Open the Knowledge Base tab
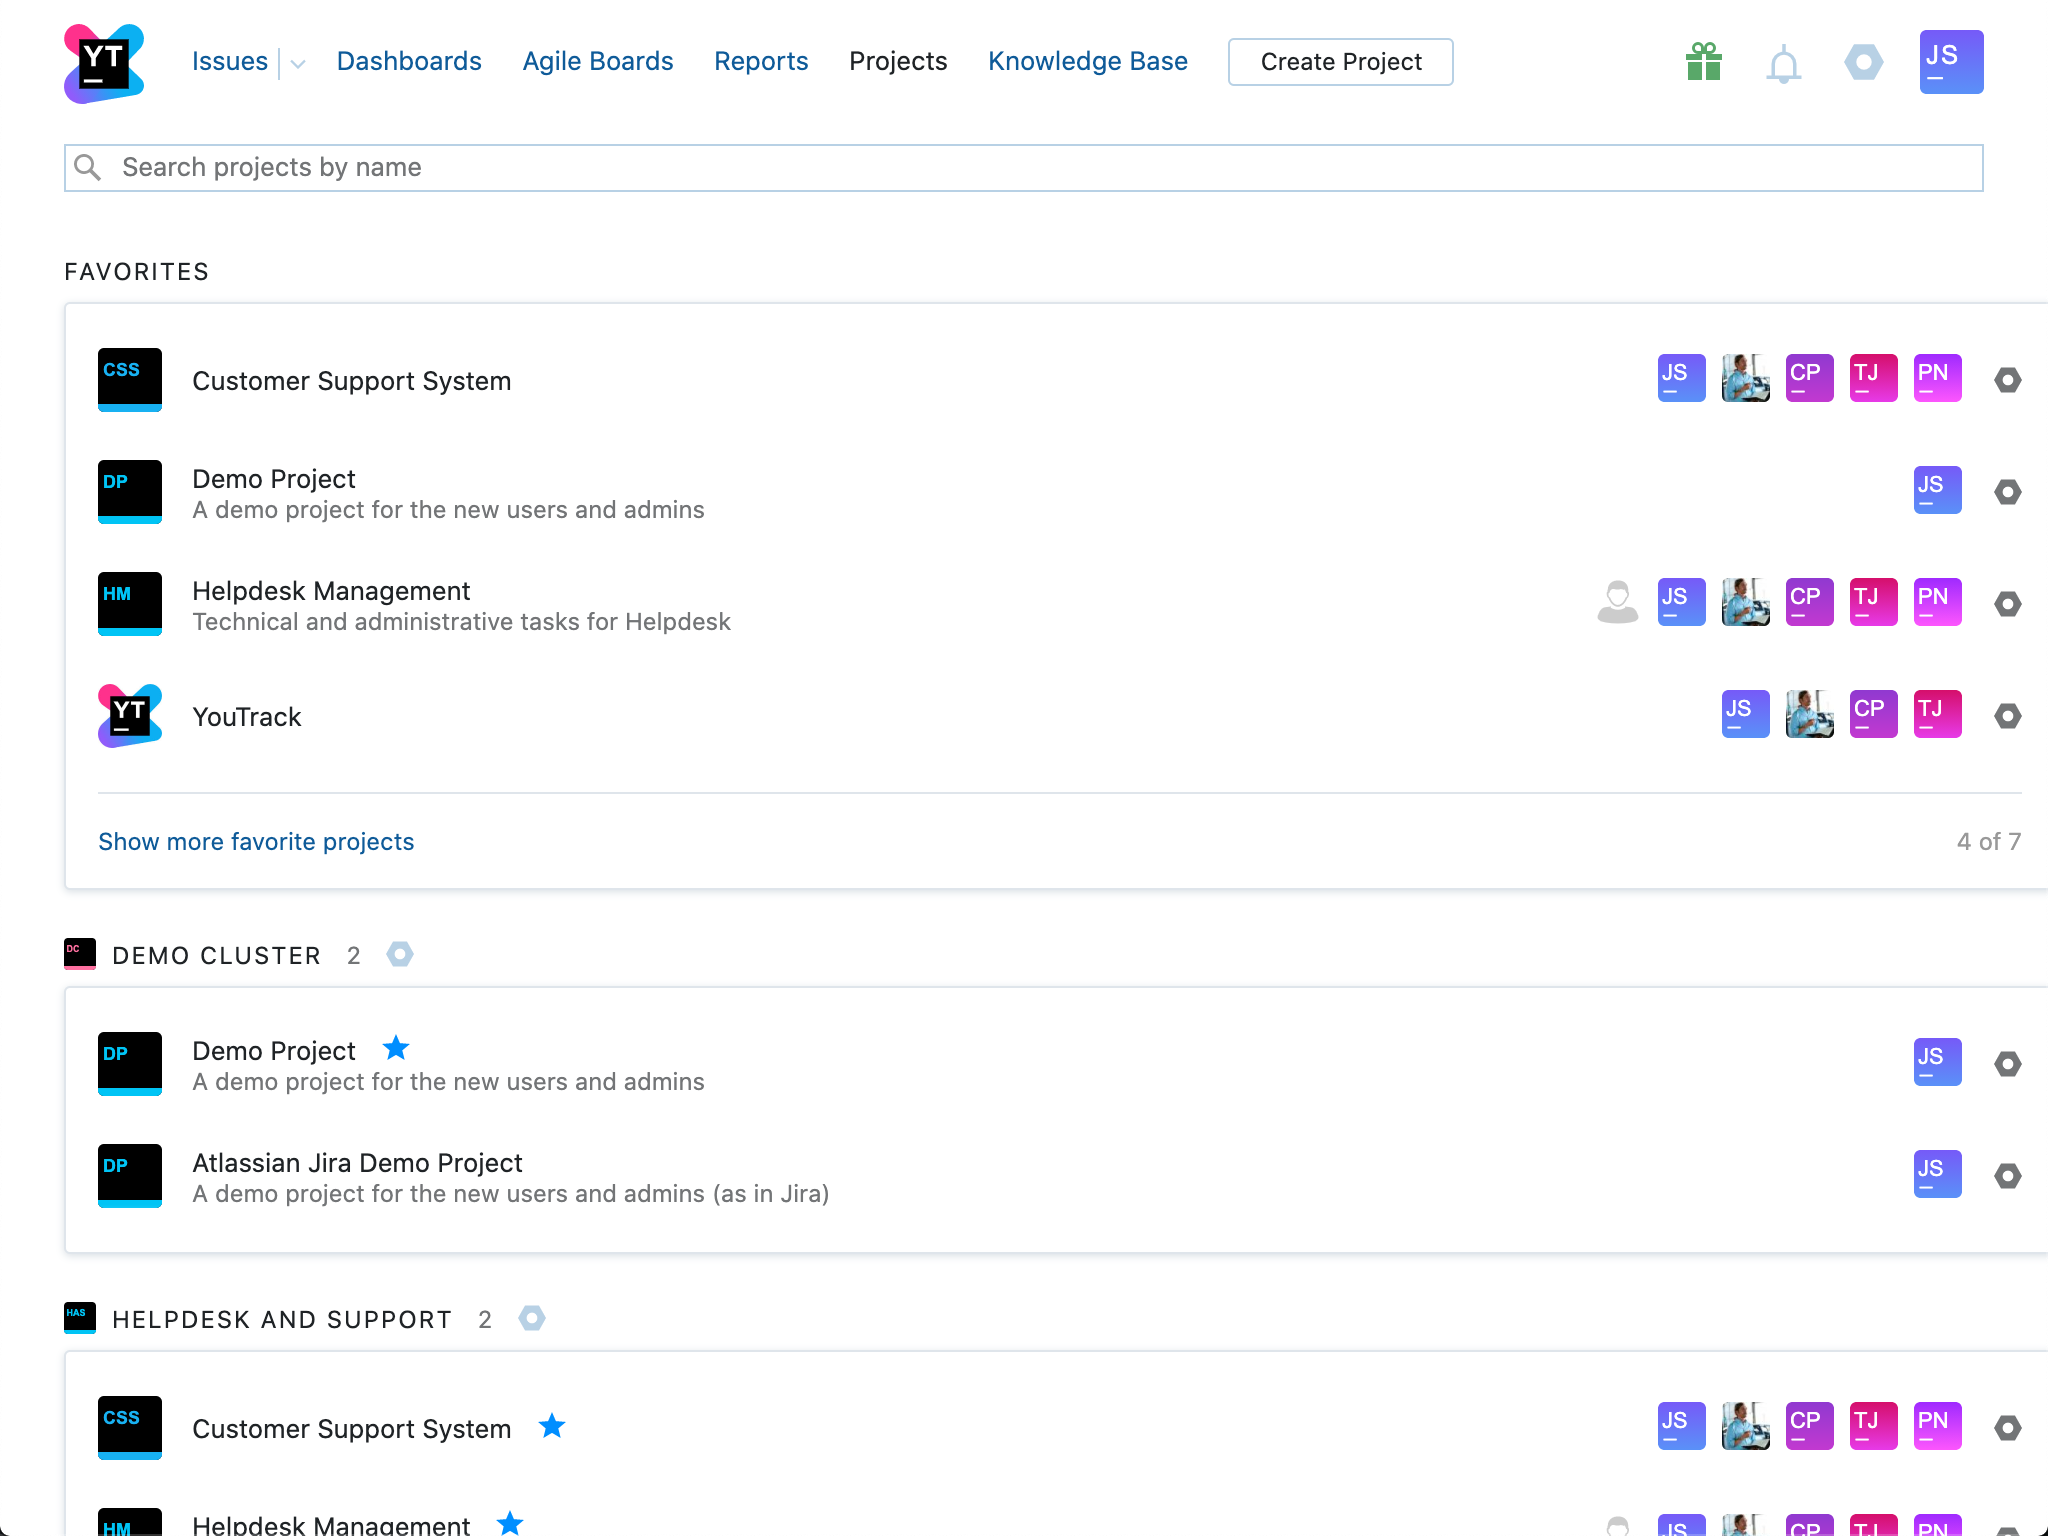The image size is (2048, 1536). 1087,62
